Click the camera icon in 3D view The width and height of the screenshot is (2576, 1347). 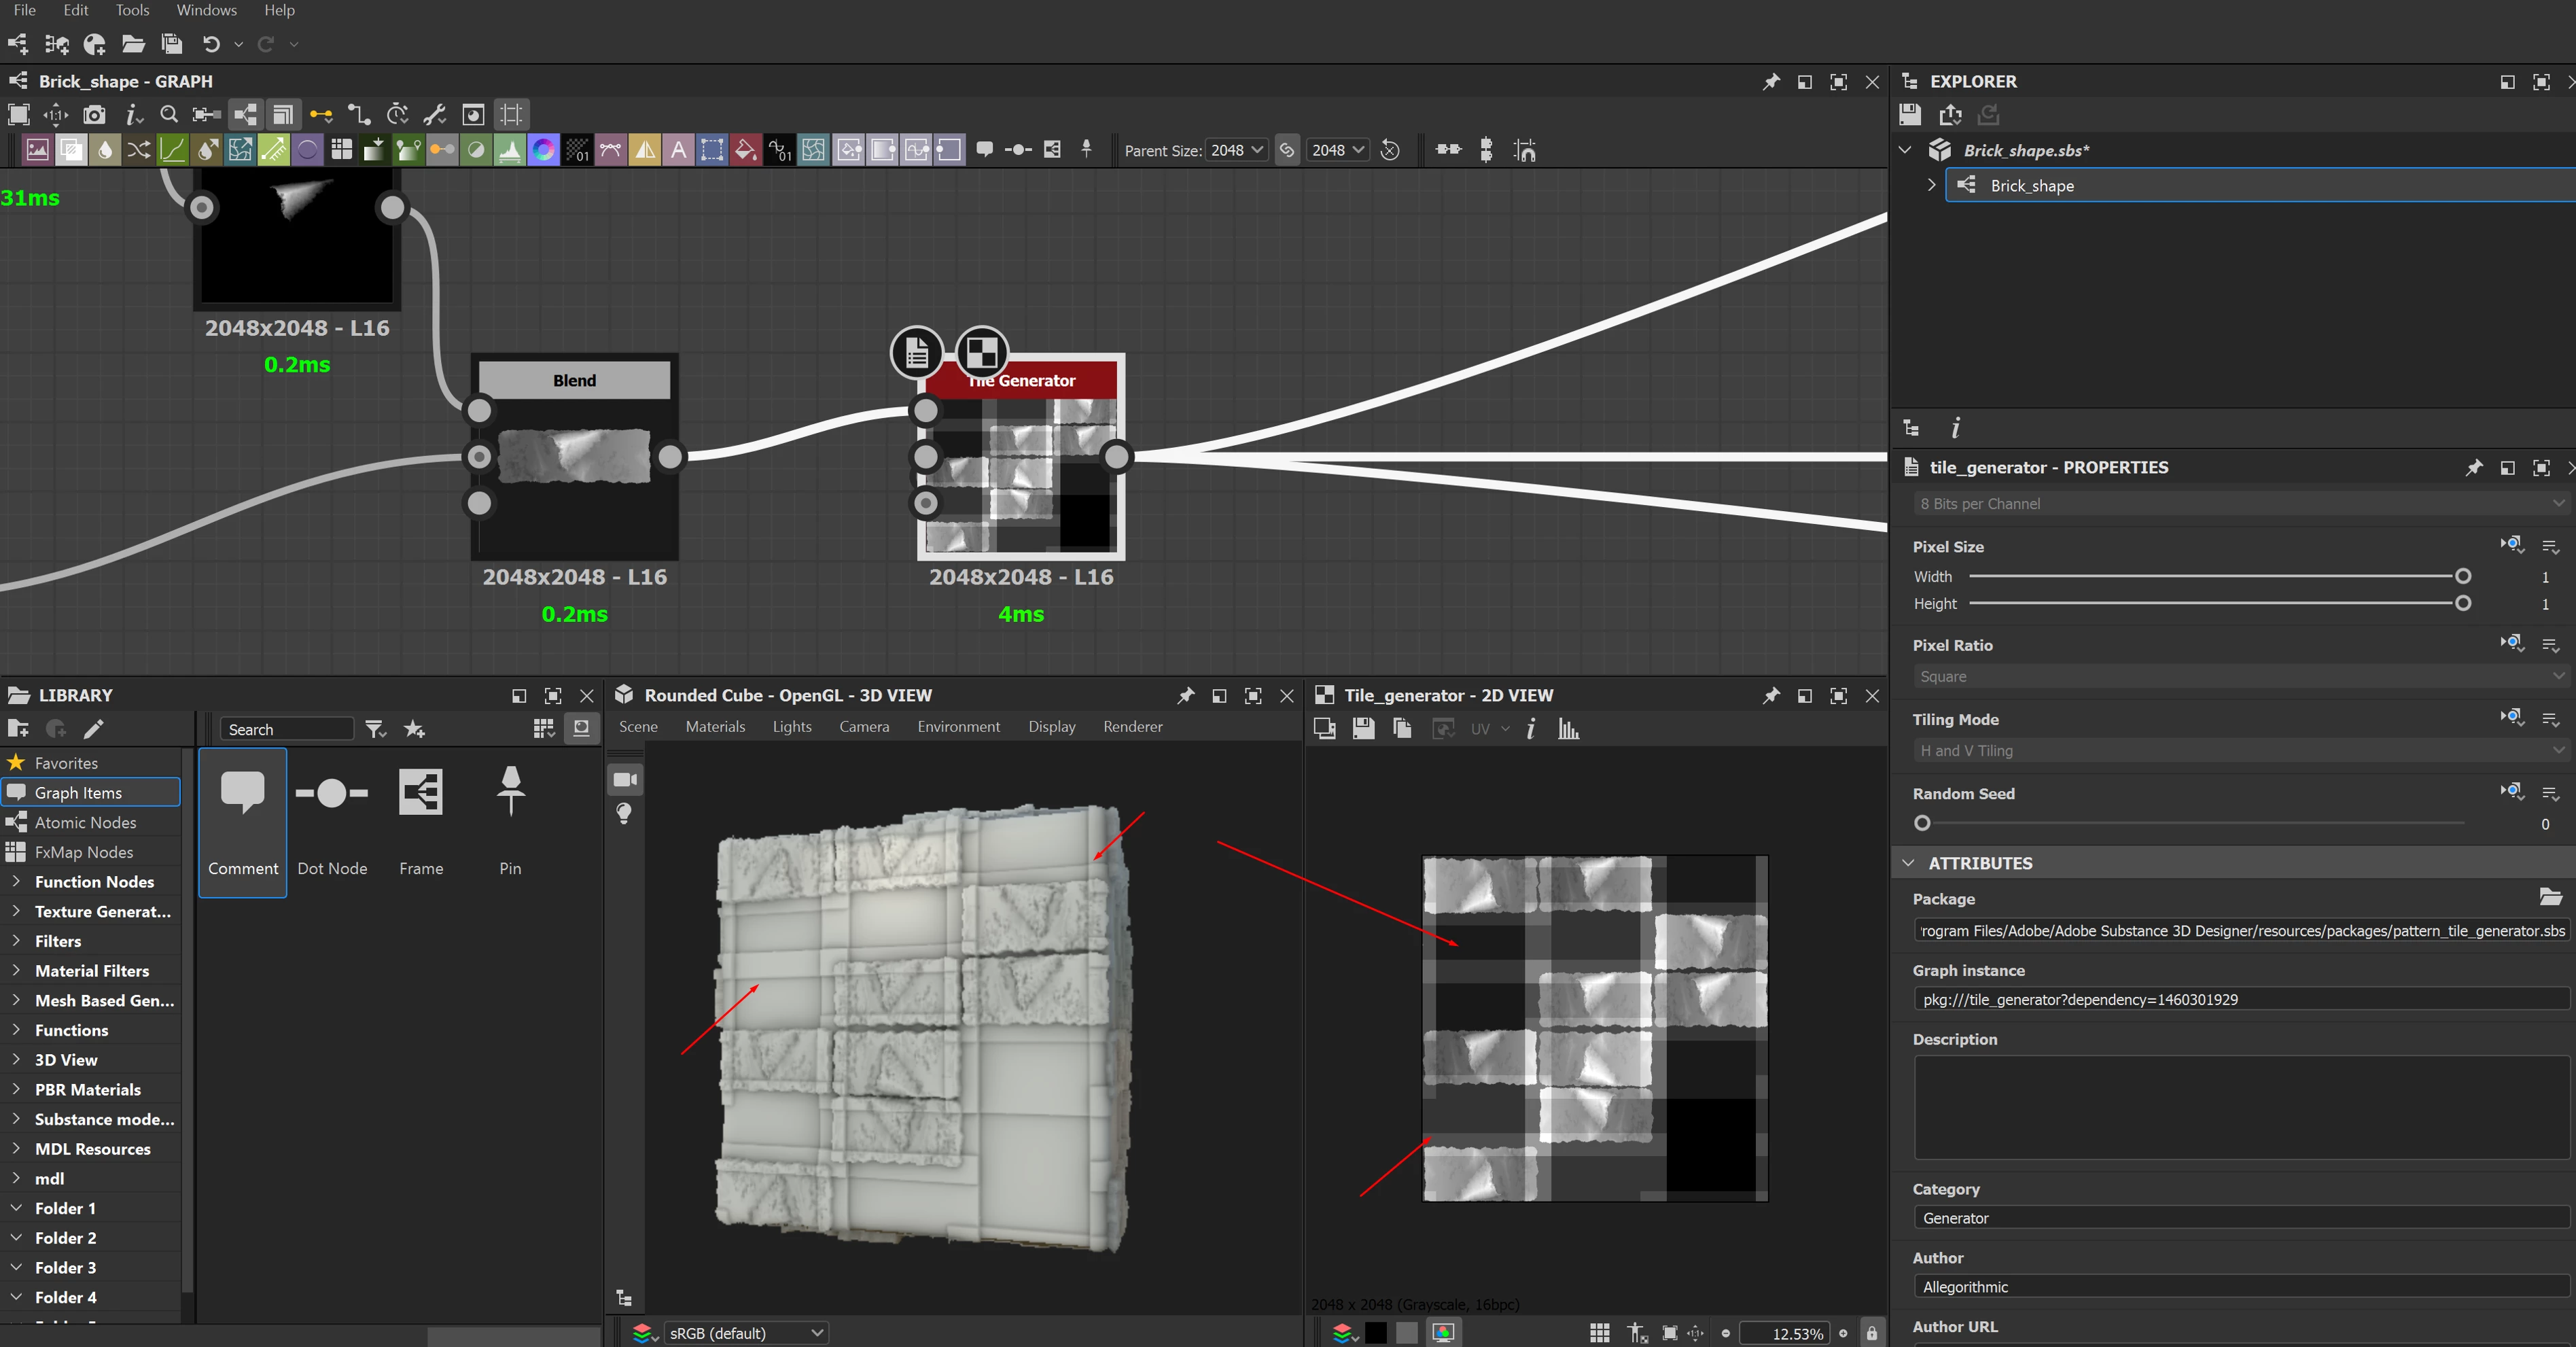pos(626,779)
